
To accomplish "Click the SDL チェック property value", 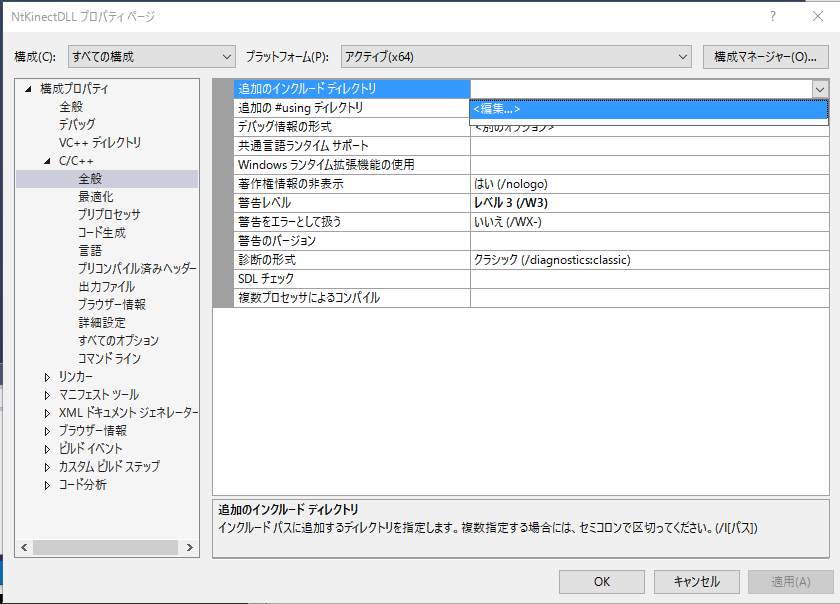I will tap(648, 278).
